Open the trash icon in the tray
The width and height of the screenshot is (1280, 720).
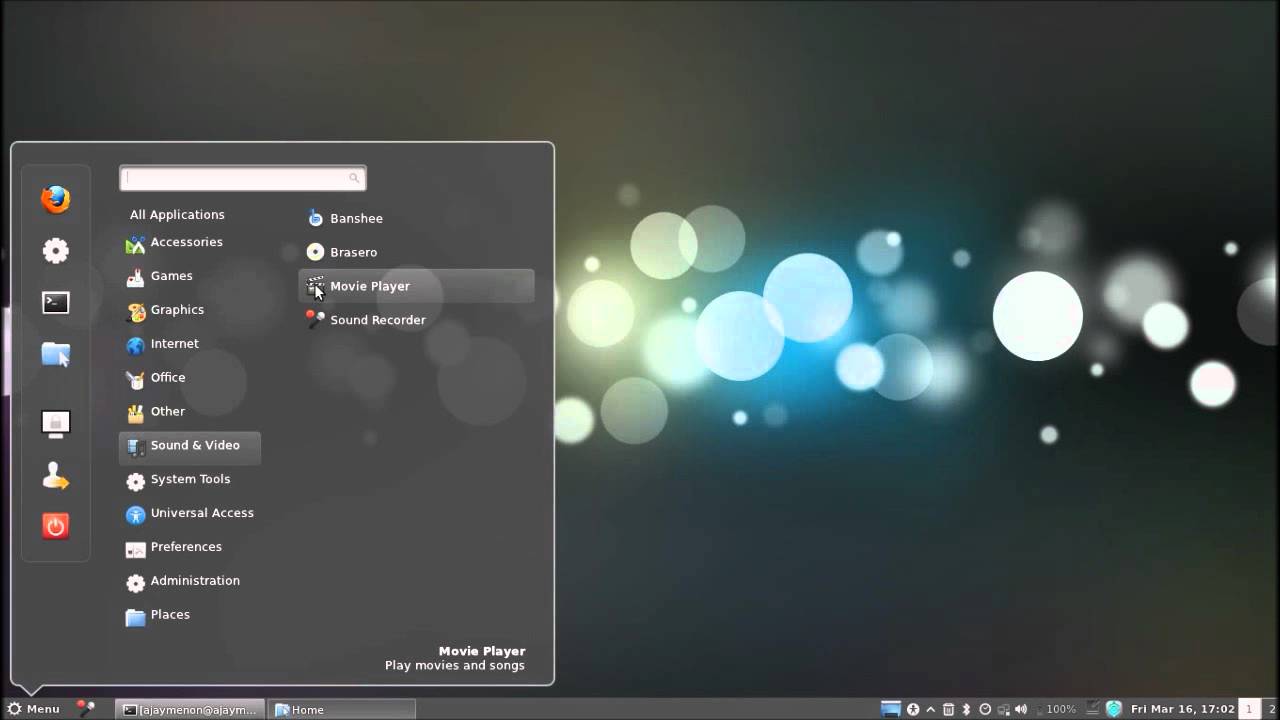[948, 709]
